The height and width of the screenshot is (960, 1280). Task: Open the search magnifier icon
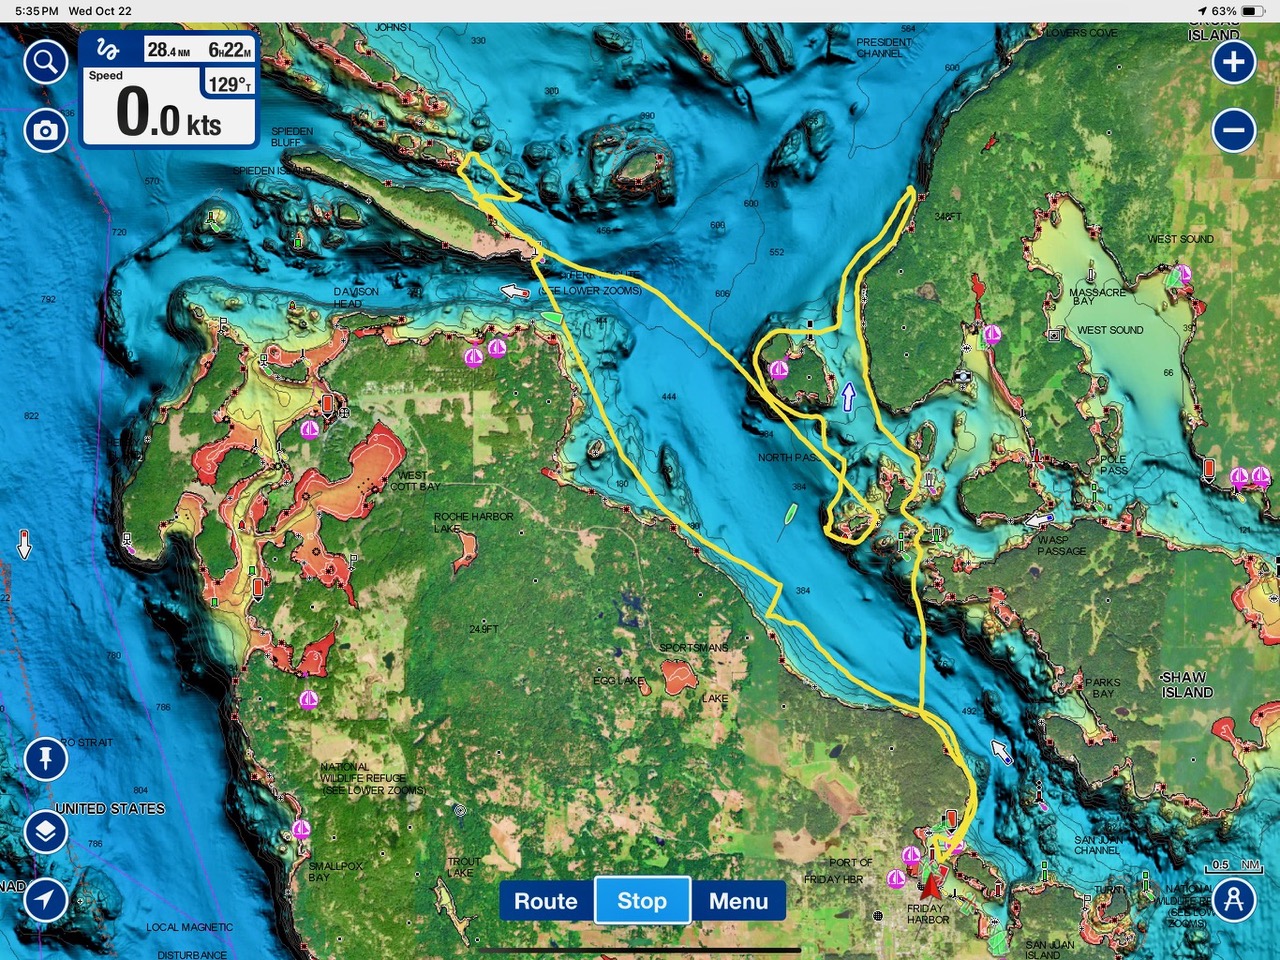point(45,63)
